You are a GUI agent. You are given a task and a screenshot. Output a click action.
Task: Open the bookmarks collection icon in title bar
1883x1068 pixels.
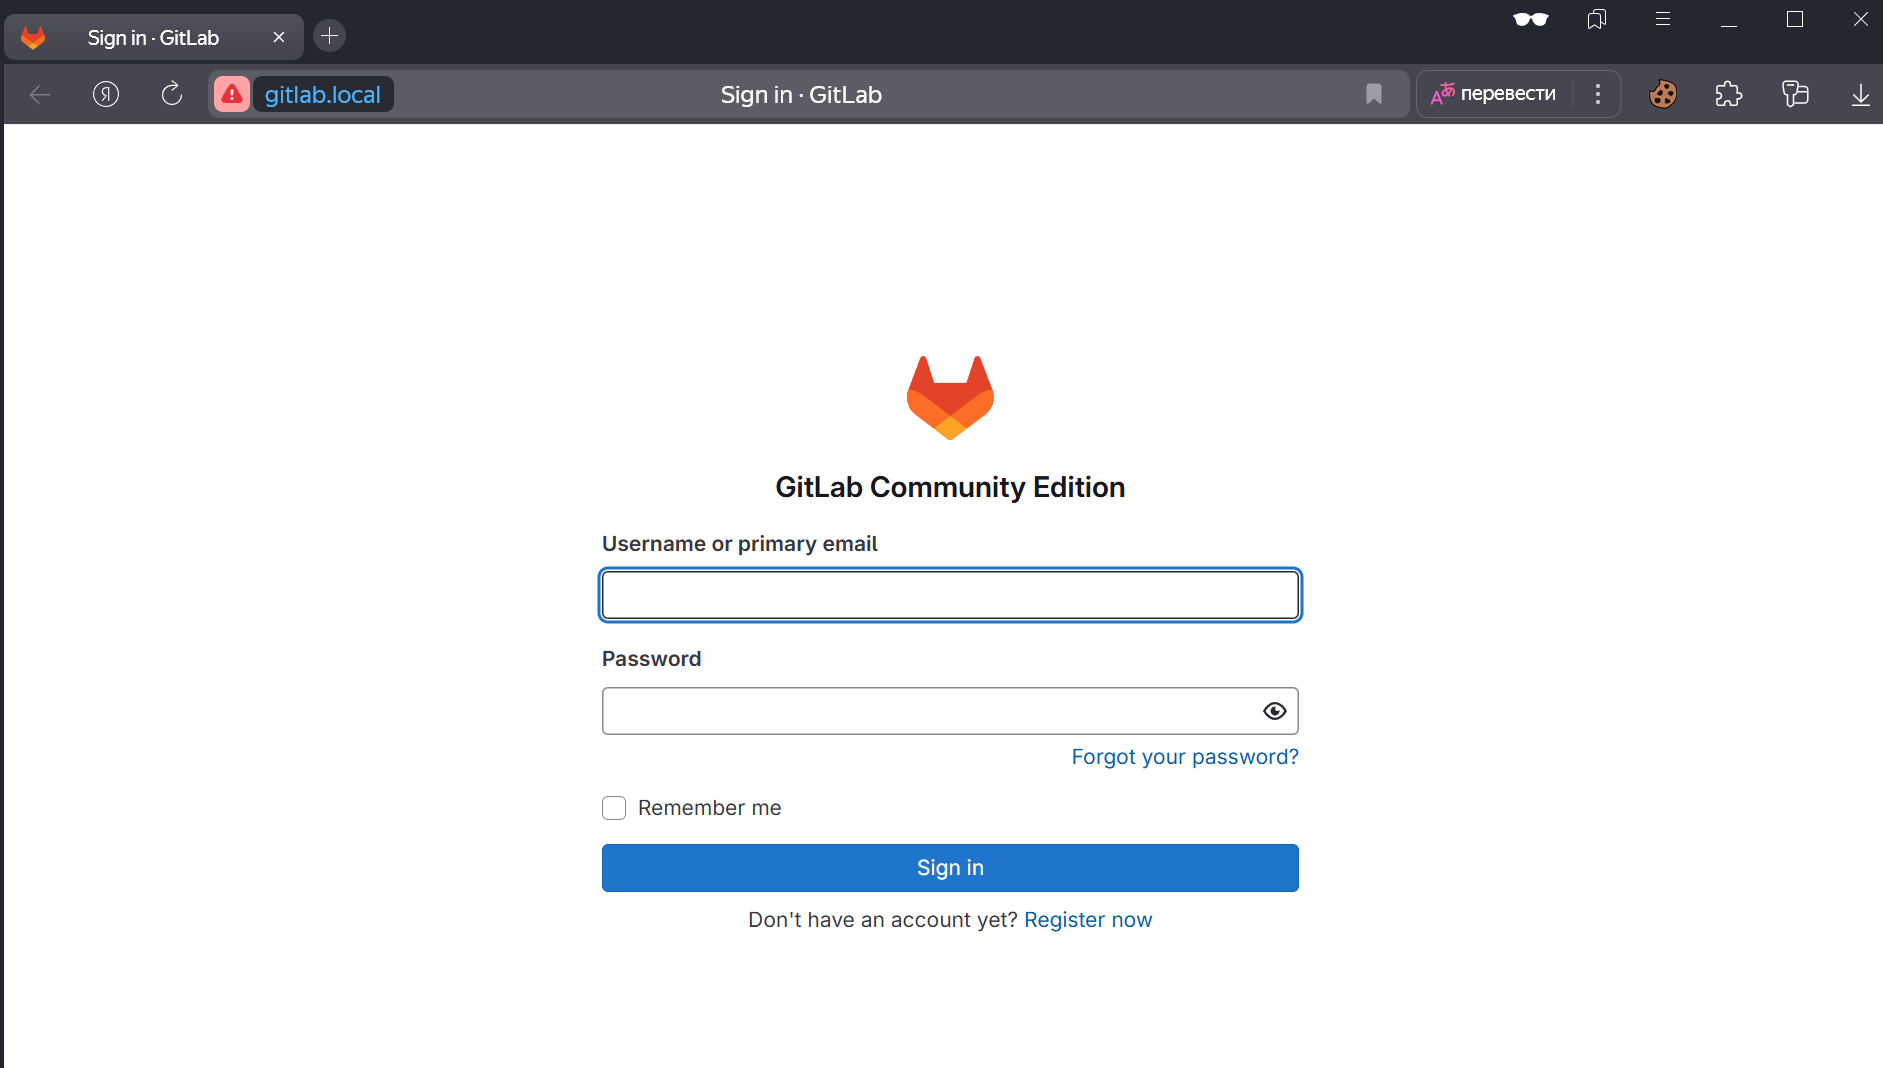click(x=1597, y=20)
